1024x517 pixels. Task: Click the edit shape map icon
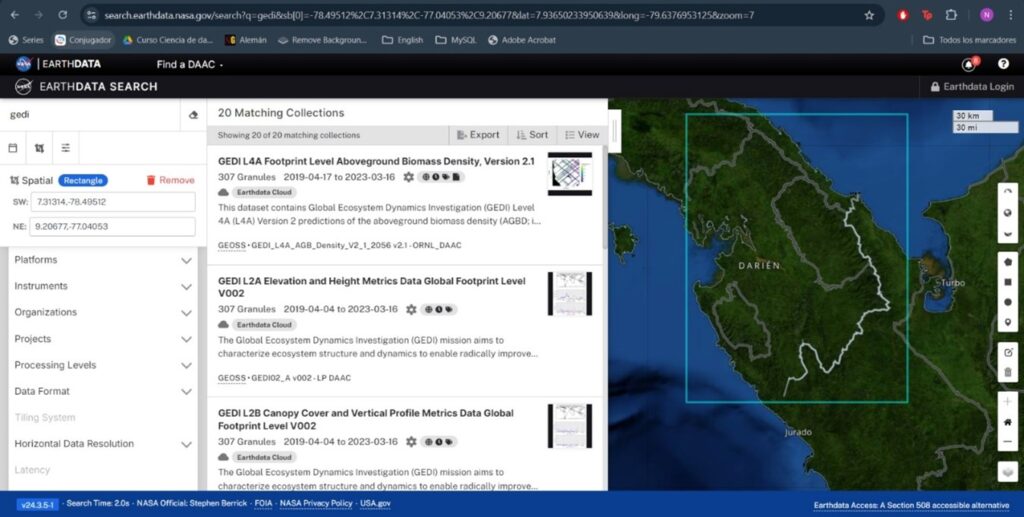click(x=1007, y=352)
